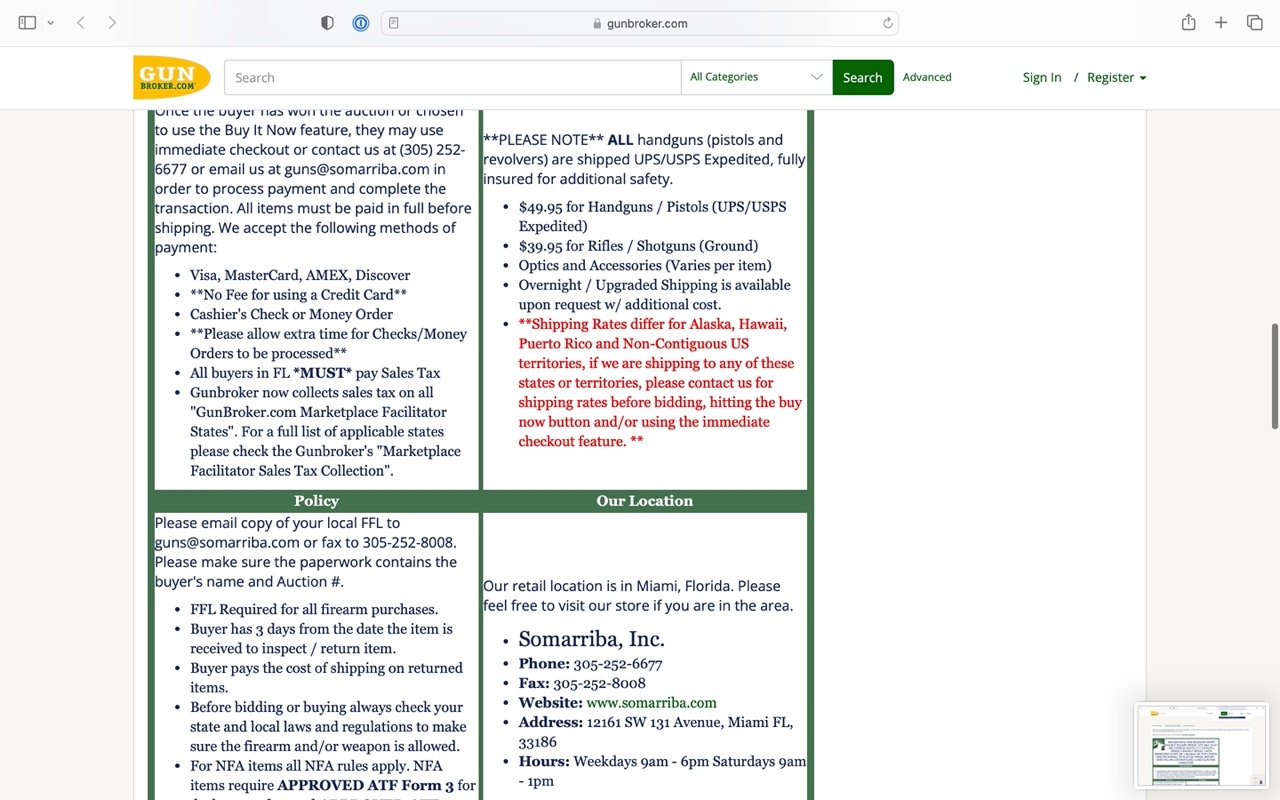Open the screenshot preview thumbnail
This screenshot has height=800, width=1280.
point(1201,746)
